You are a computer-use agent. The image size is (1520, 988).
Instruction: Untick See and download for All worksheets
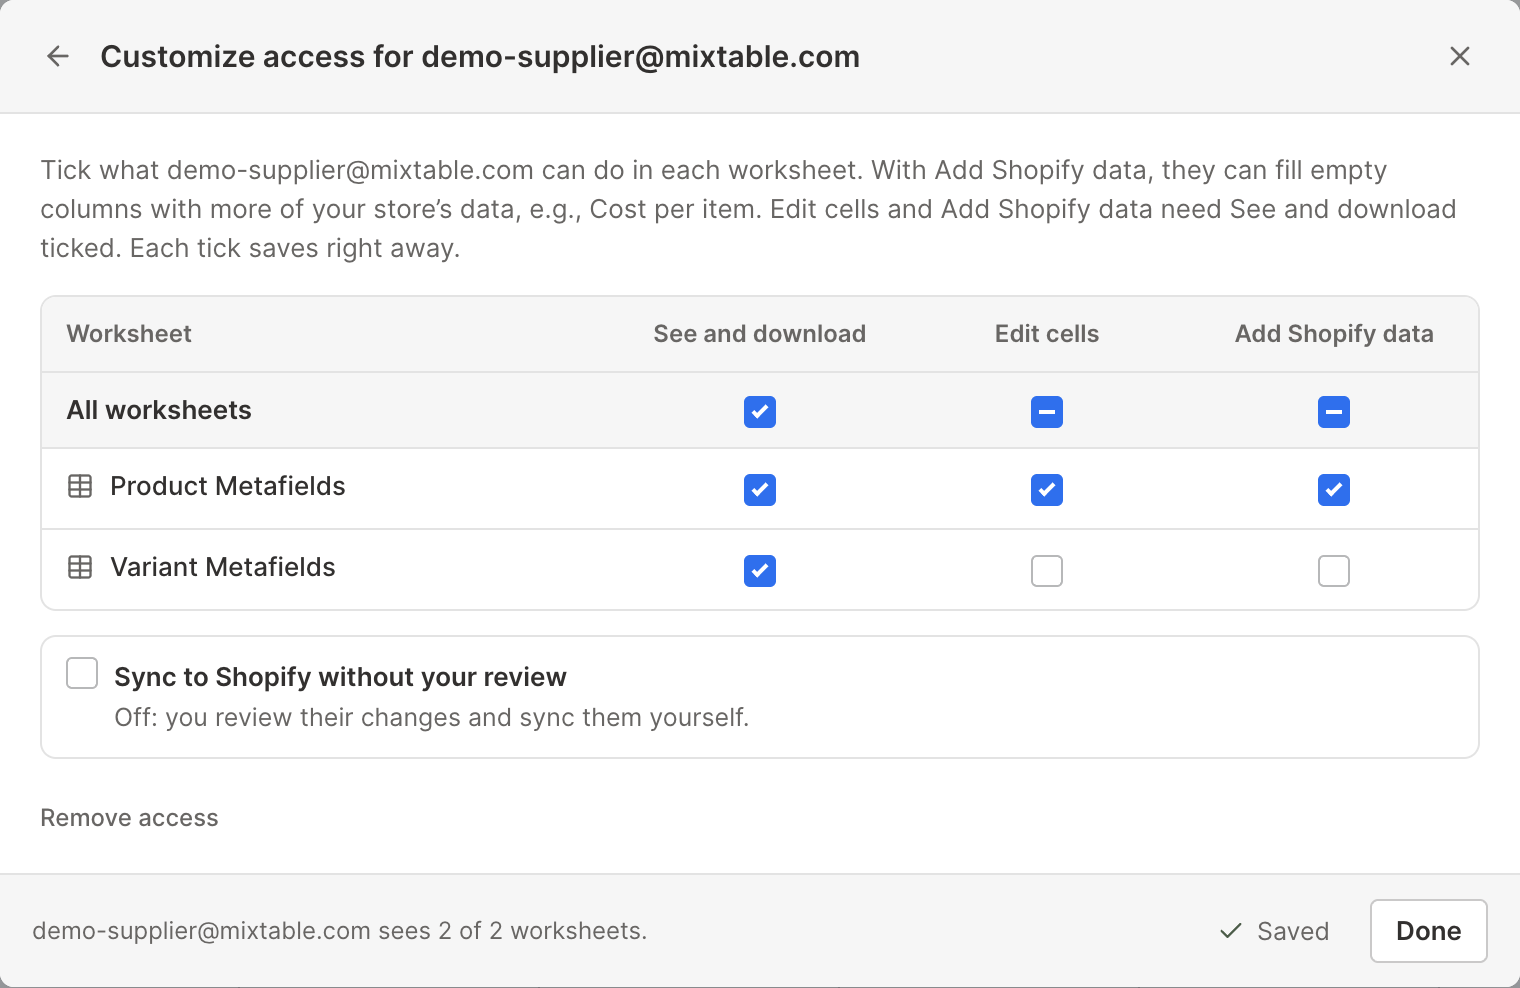(x=760, y=412)
